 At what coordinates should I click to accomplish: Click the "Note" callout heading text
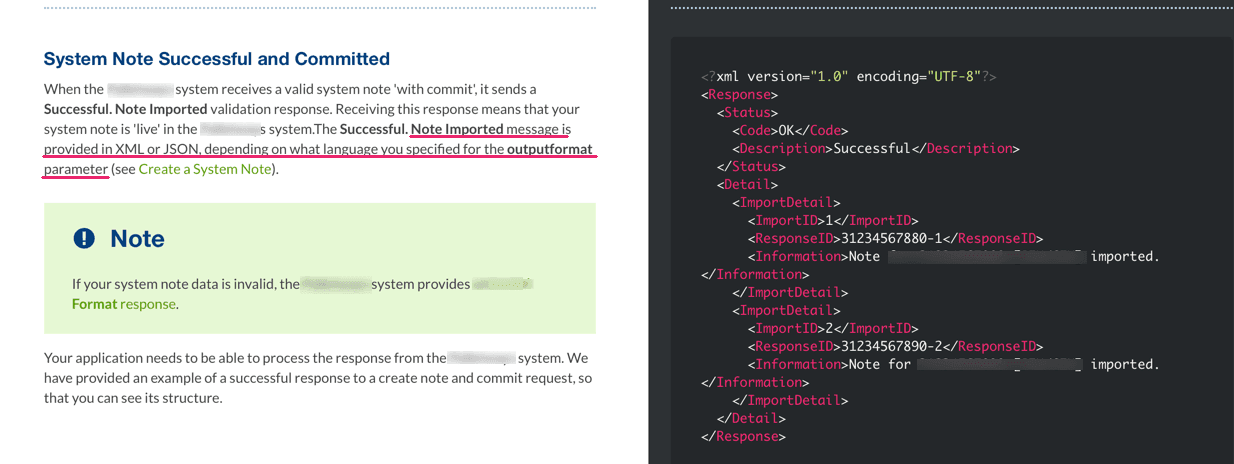pos(137,239)
